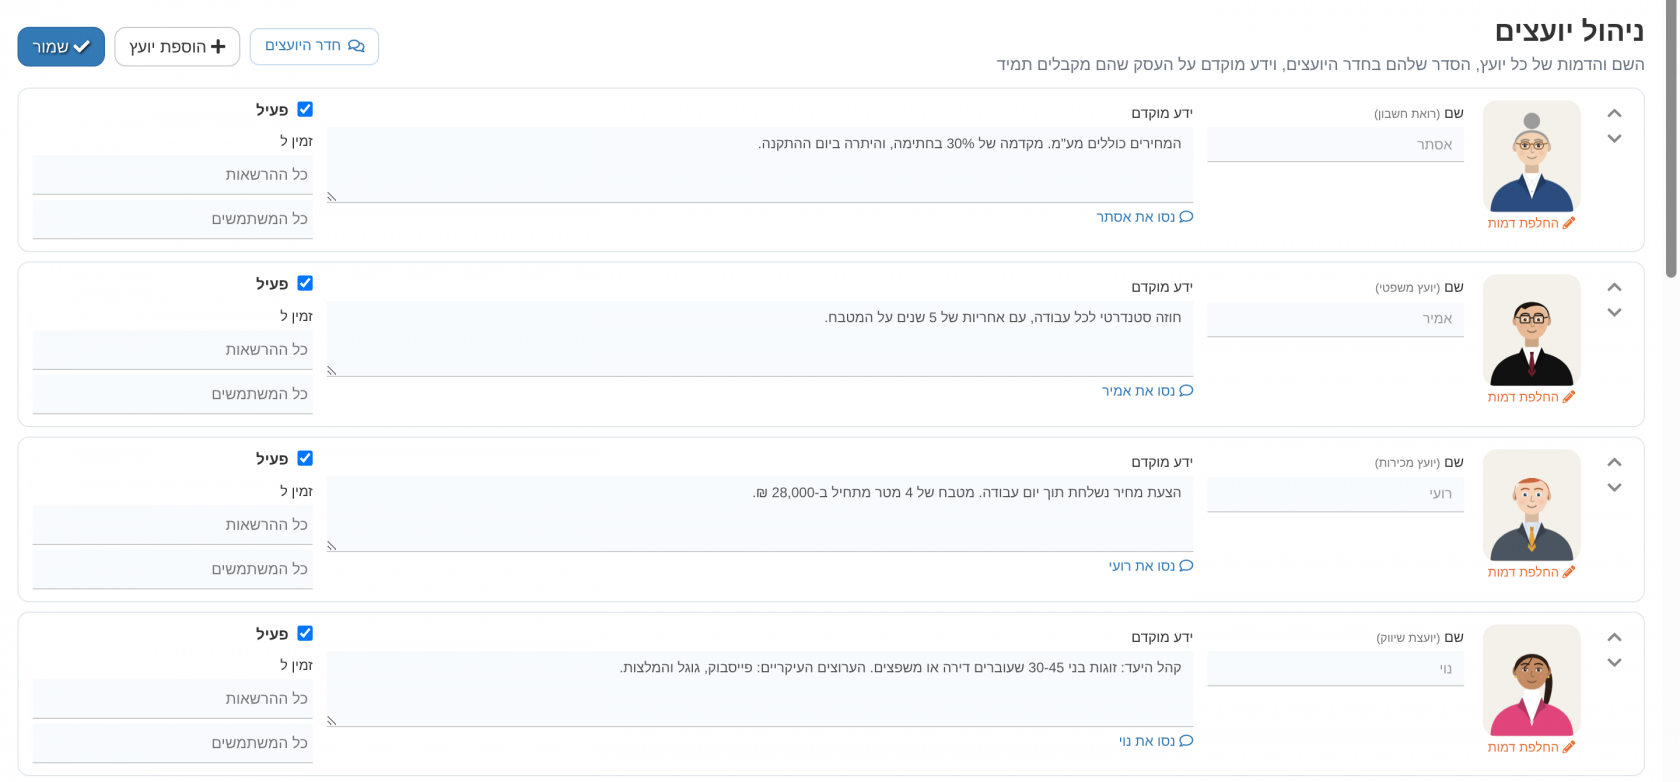Click the name field containing רועי

point(1336,494)
